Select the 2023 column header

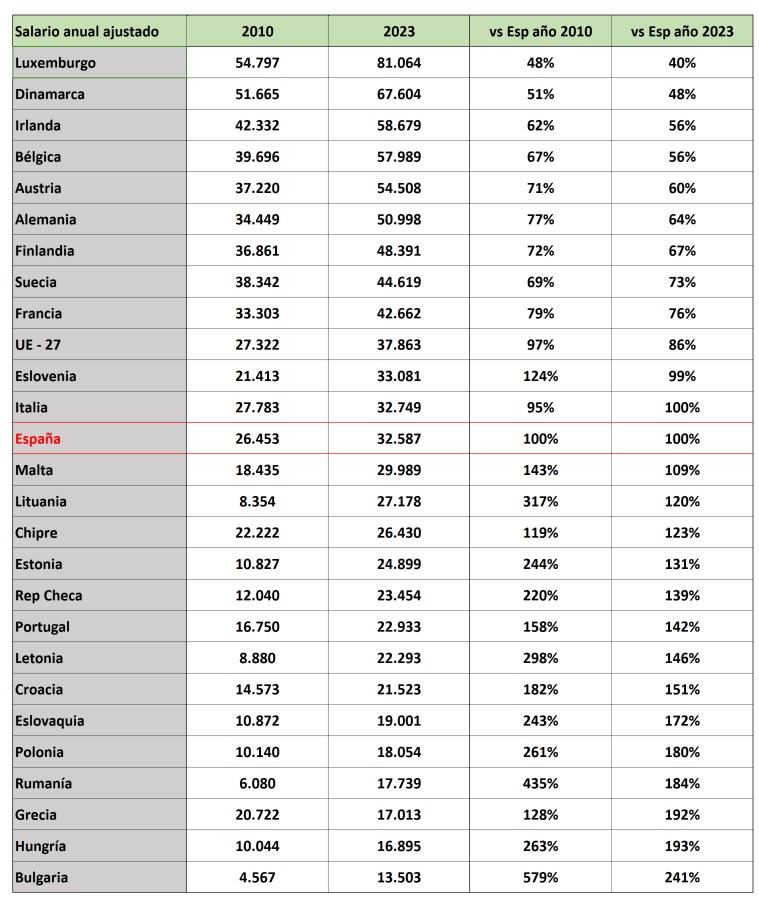coord(399,31)
